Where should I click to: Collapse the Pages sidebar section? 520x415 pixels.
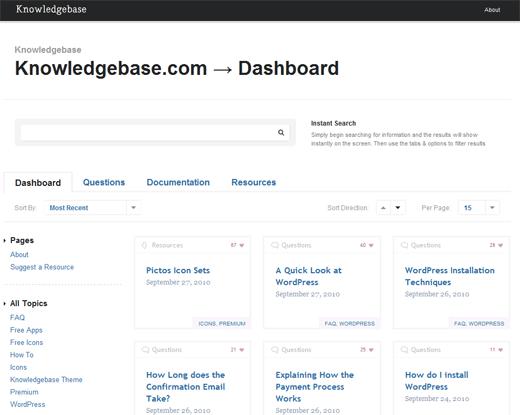(5, 240)
